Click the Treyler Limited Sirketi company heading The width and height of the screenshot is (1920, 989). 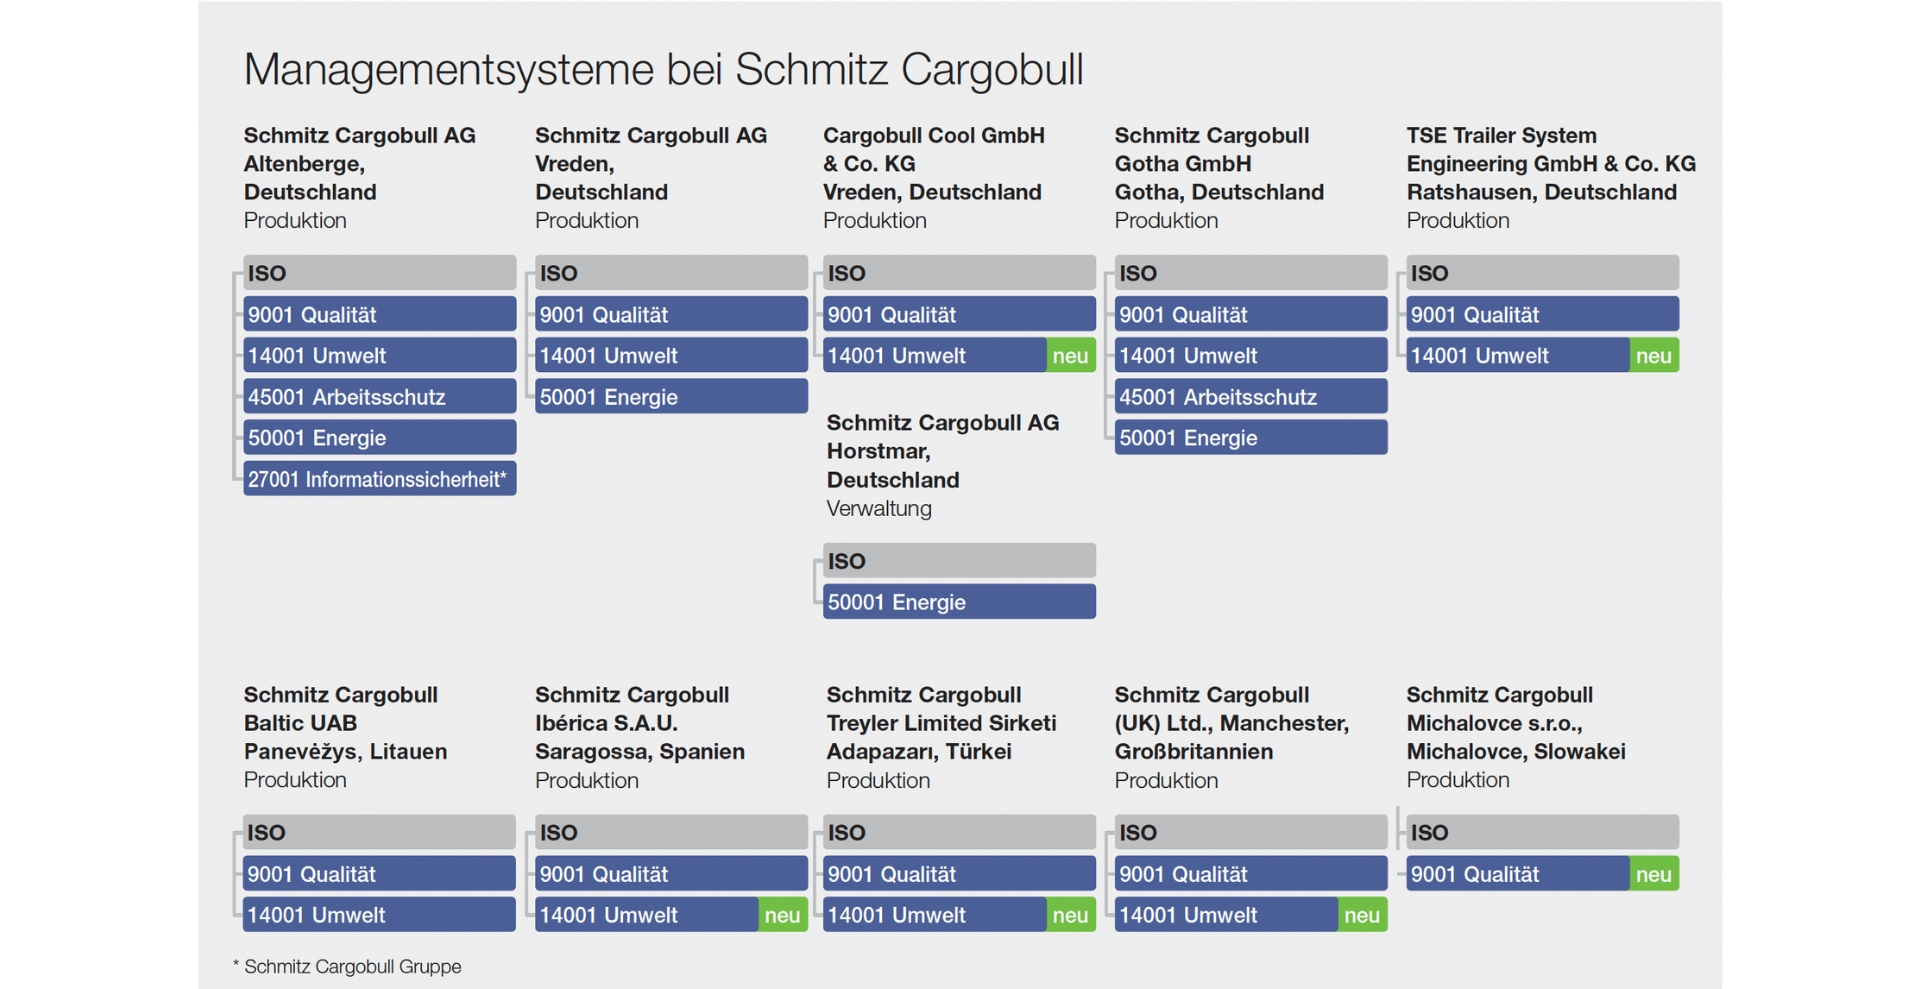[941, 723]
